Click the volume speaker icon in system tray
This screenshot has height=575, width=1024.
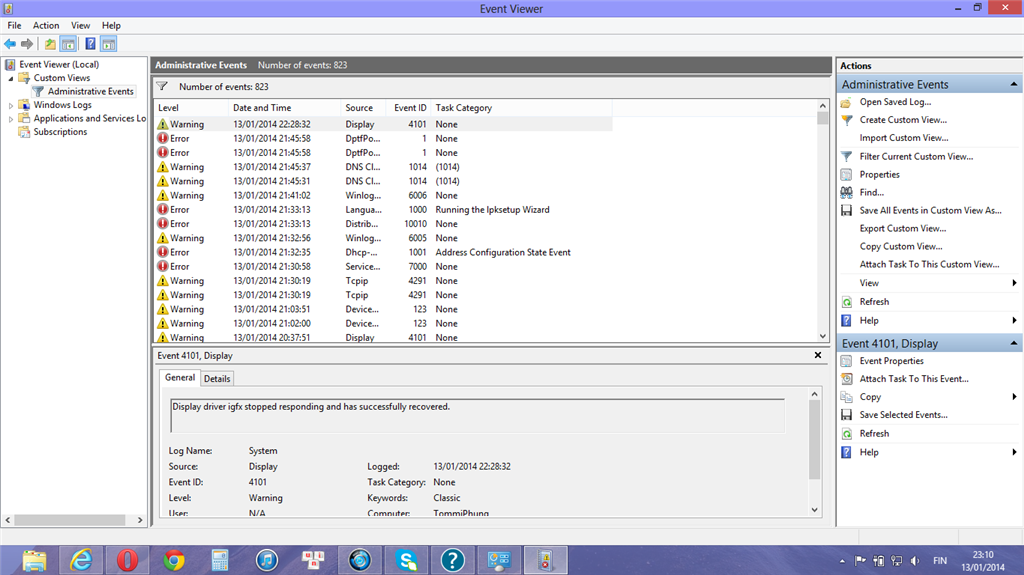coord(915,561)
